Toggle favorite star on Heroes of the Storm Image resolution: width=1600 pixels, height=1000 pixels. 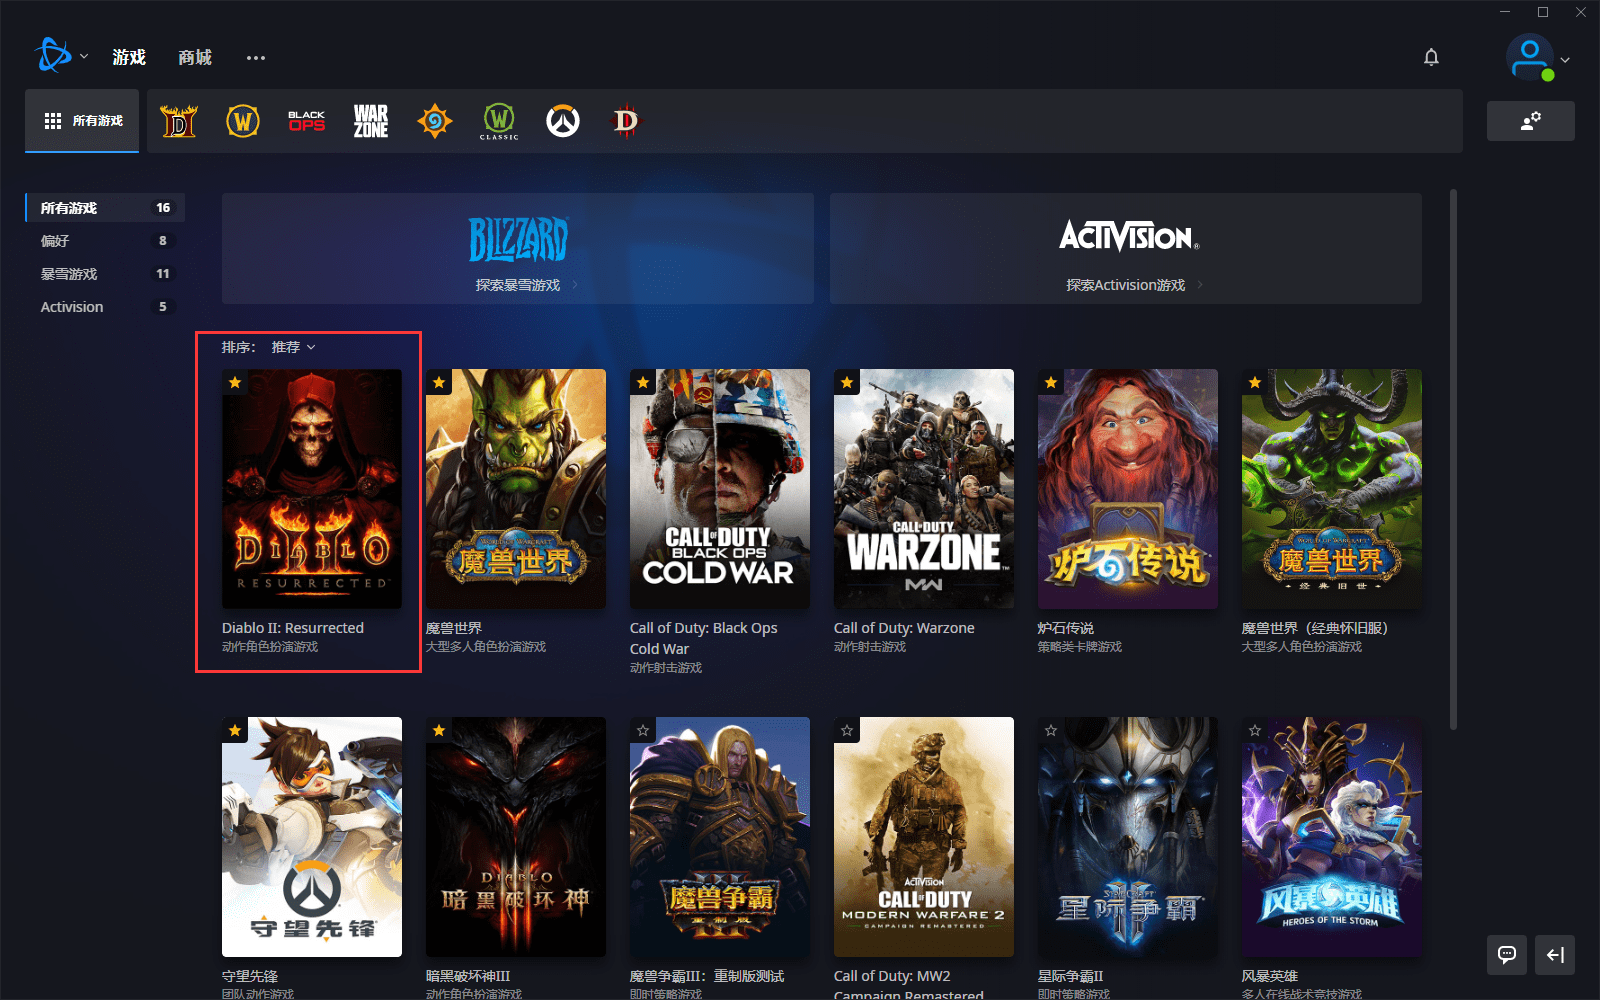[x=1255, y=730]
